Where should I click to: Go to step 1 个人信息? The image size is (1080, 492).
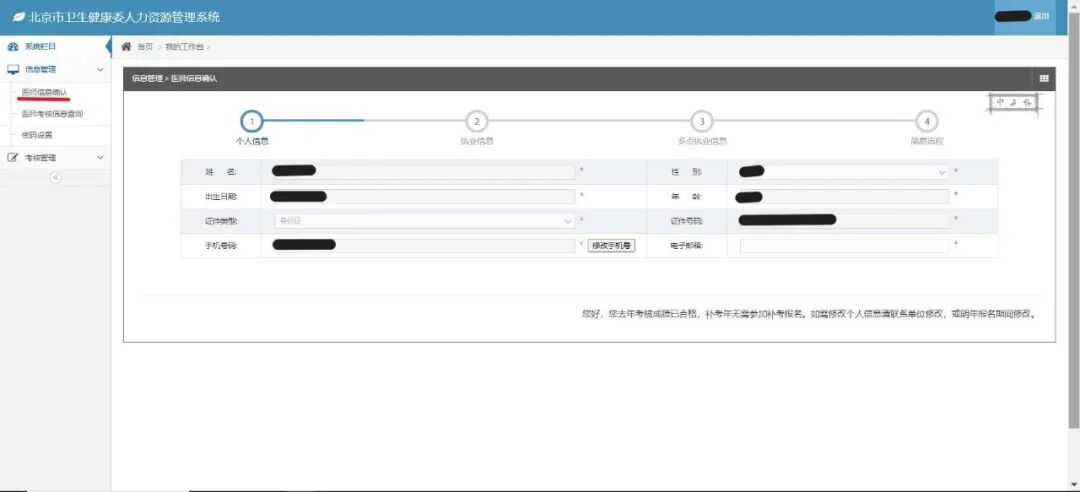(251, 122)
